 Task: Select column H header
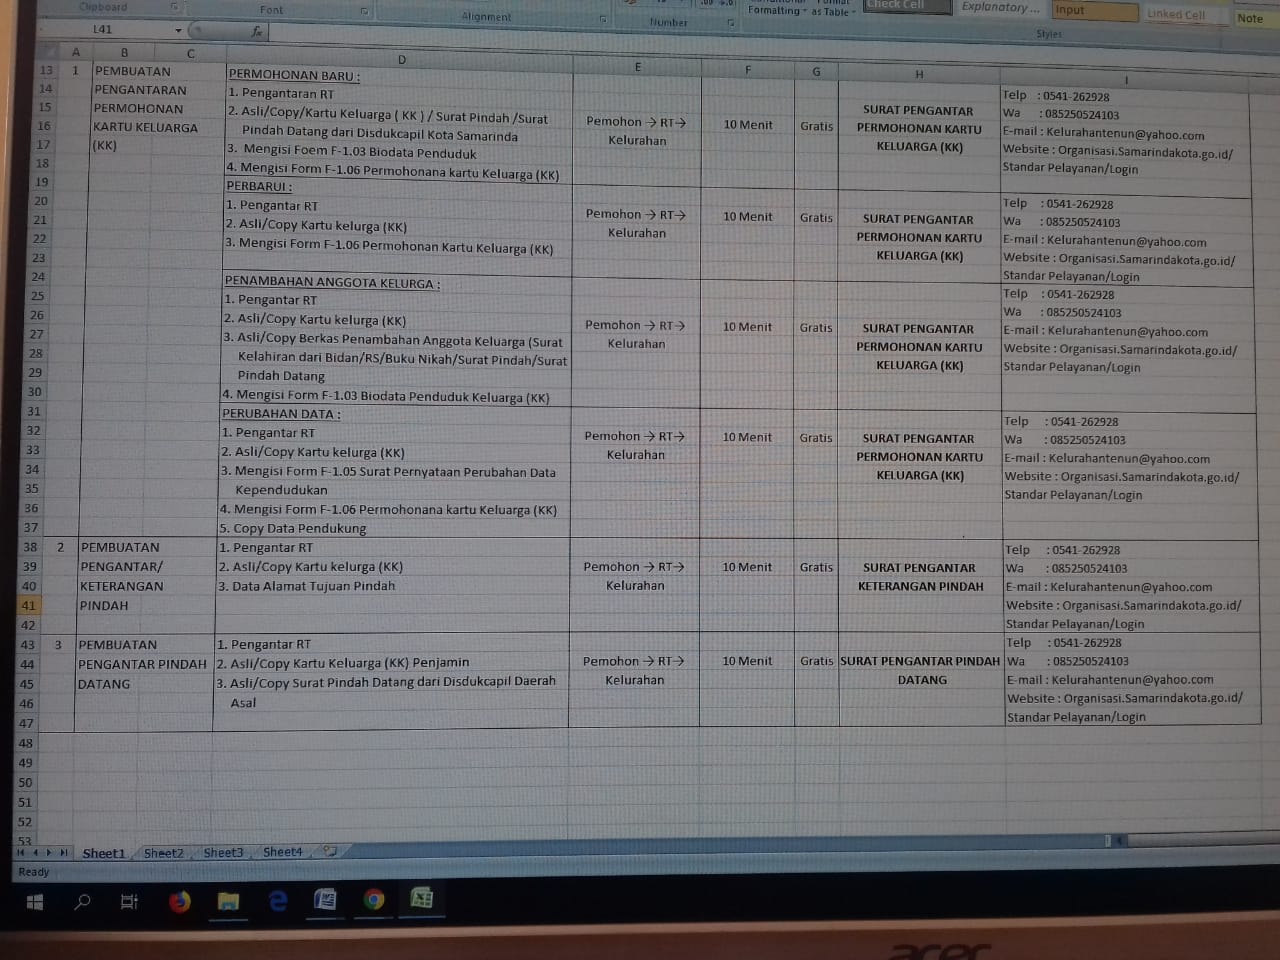(919, 74)
